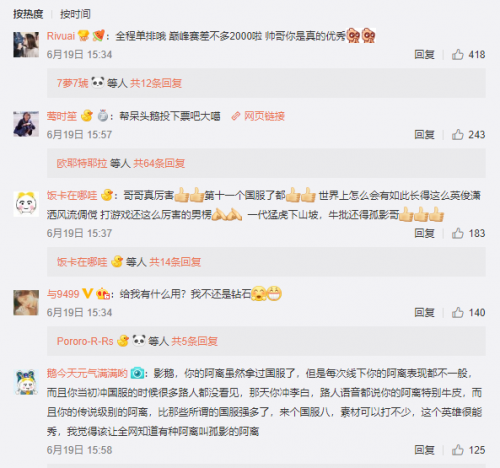
Task: Like Rivuai's comment with 418 likes
Action: (458, 54)
